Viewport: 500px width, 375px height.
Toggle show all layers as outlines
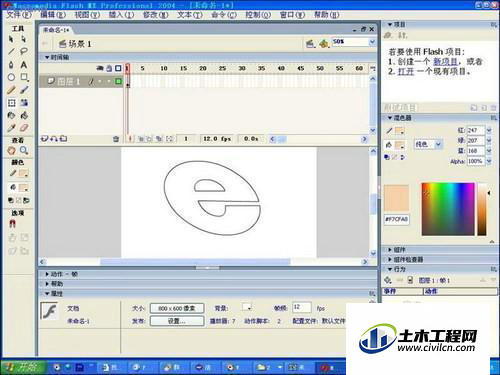click(x=118, y=68)
